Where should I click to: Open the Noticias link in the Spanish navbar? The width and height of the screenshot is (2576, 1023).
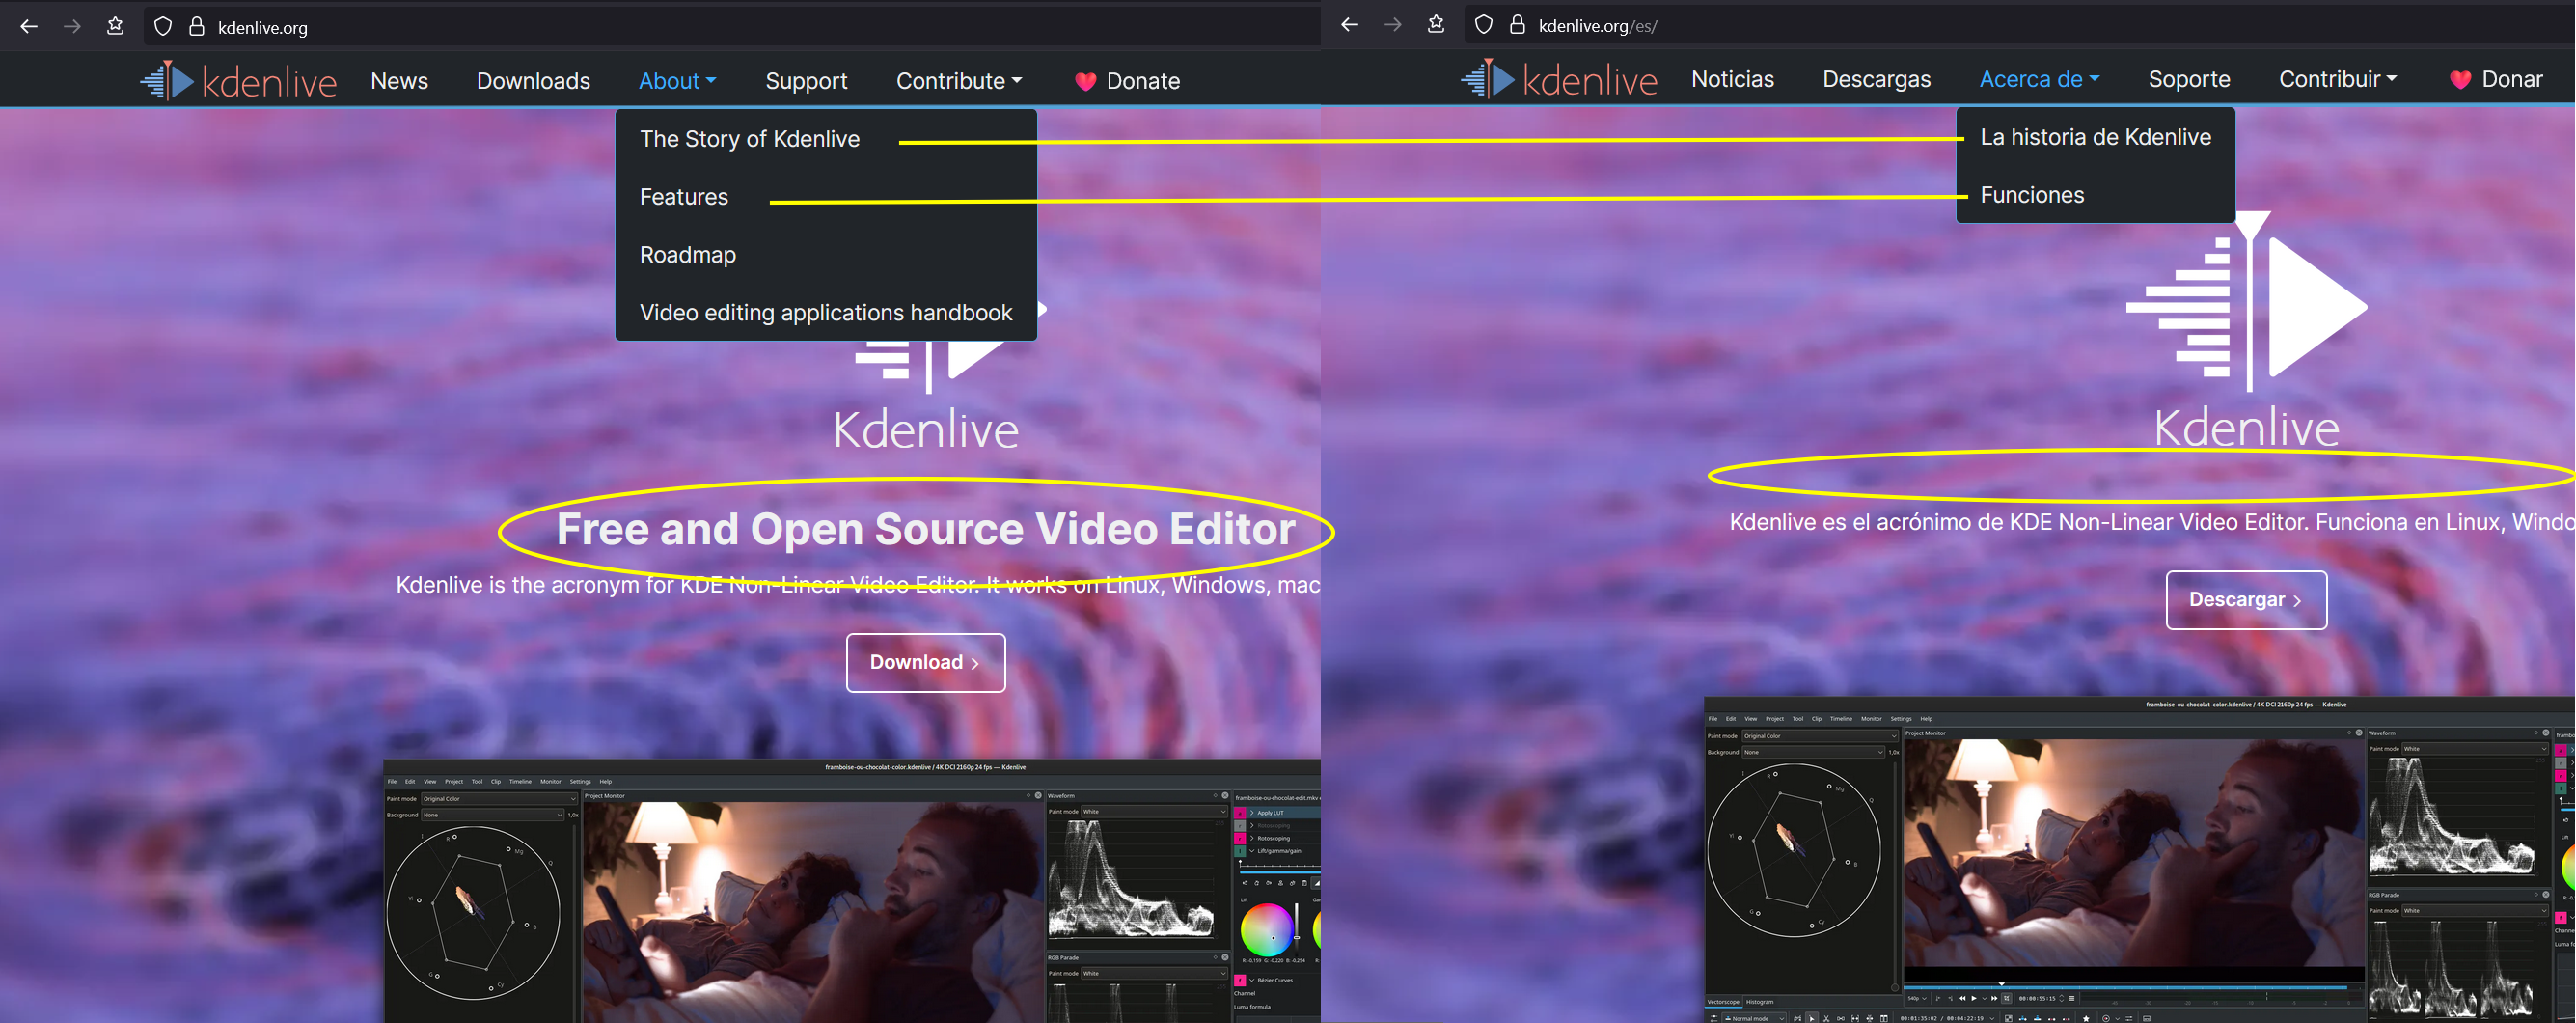pos(1732,79)
